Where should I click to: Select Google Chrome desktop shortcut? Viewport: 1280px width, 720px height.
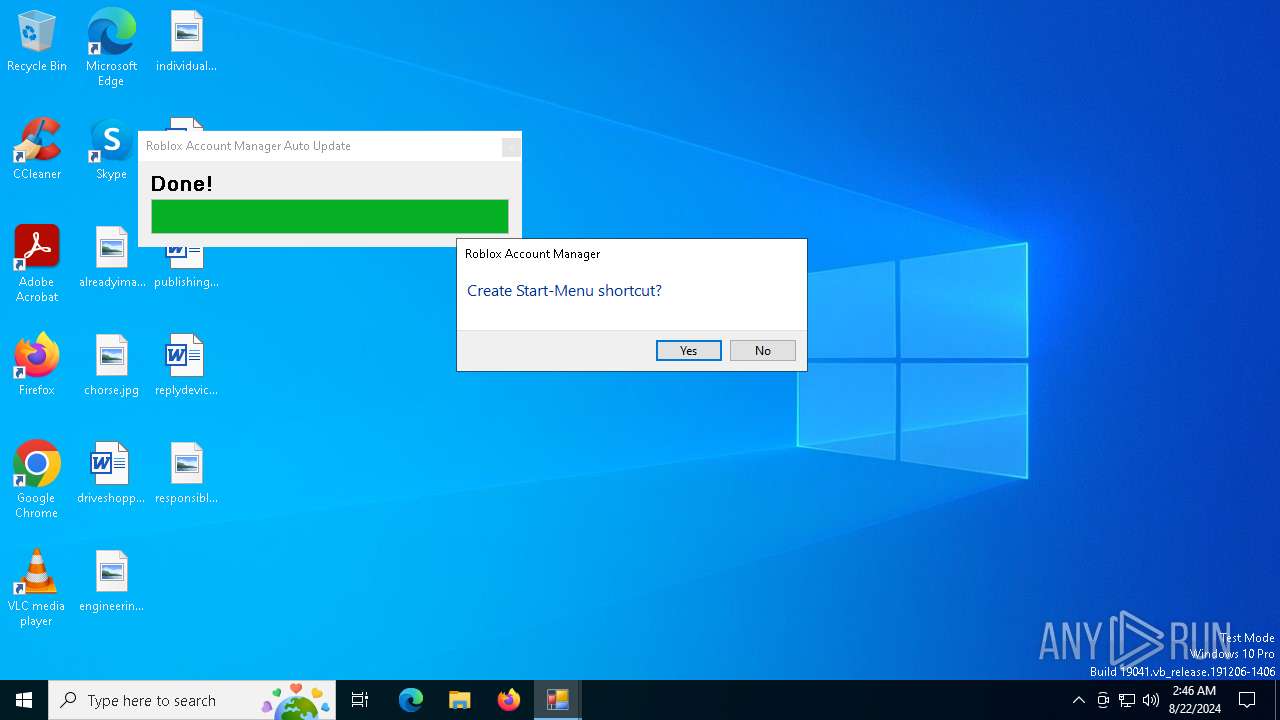click(x=37, y=480)
